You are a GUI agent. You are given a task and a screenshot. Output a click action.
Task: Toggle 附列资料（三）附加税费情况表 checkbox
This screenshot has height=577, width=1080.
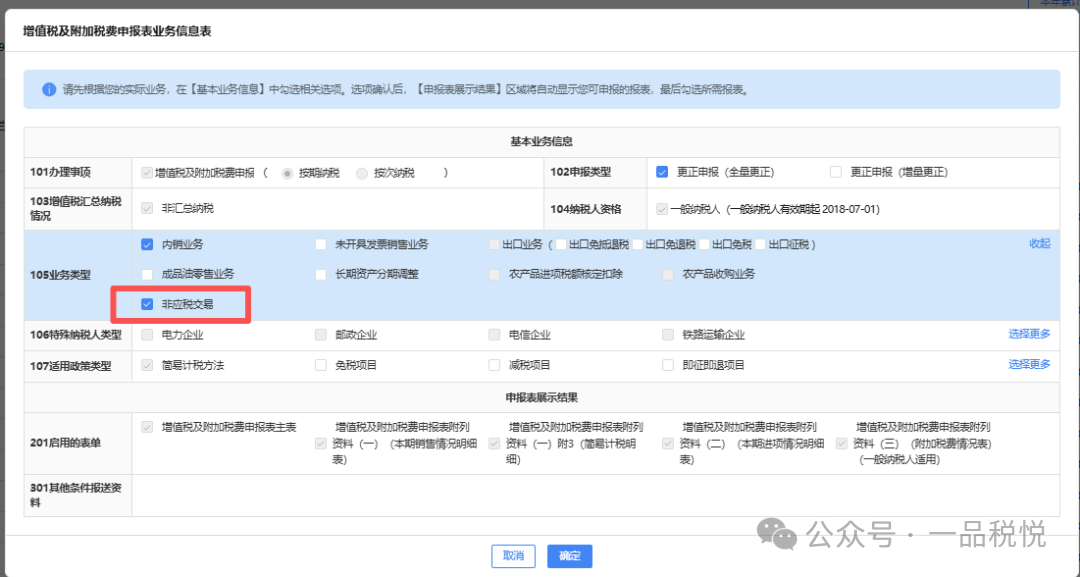(x=841, y=443)
